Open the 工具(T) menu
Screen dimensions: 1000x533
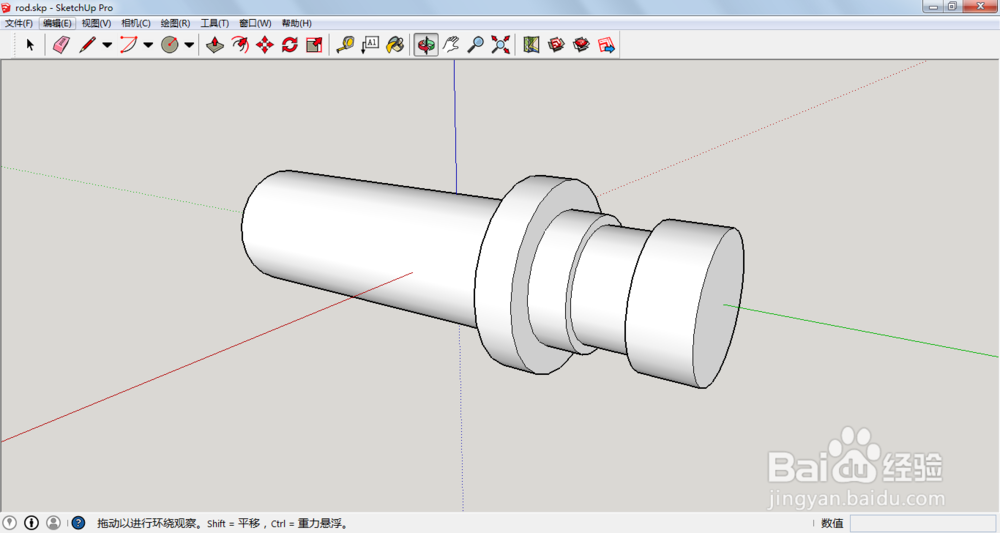[214, 23]
